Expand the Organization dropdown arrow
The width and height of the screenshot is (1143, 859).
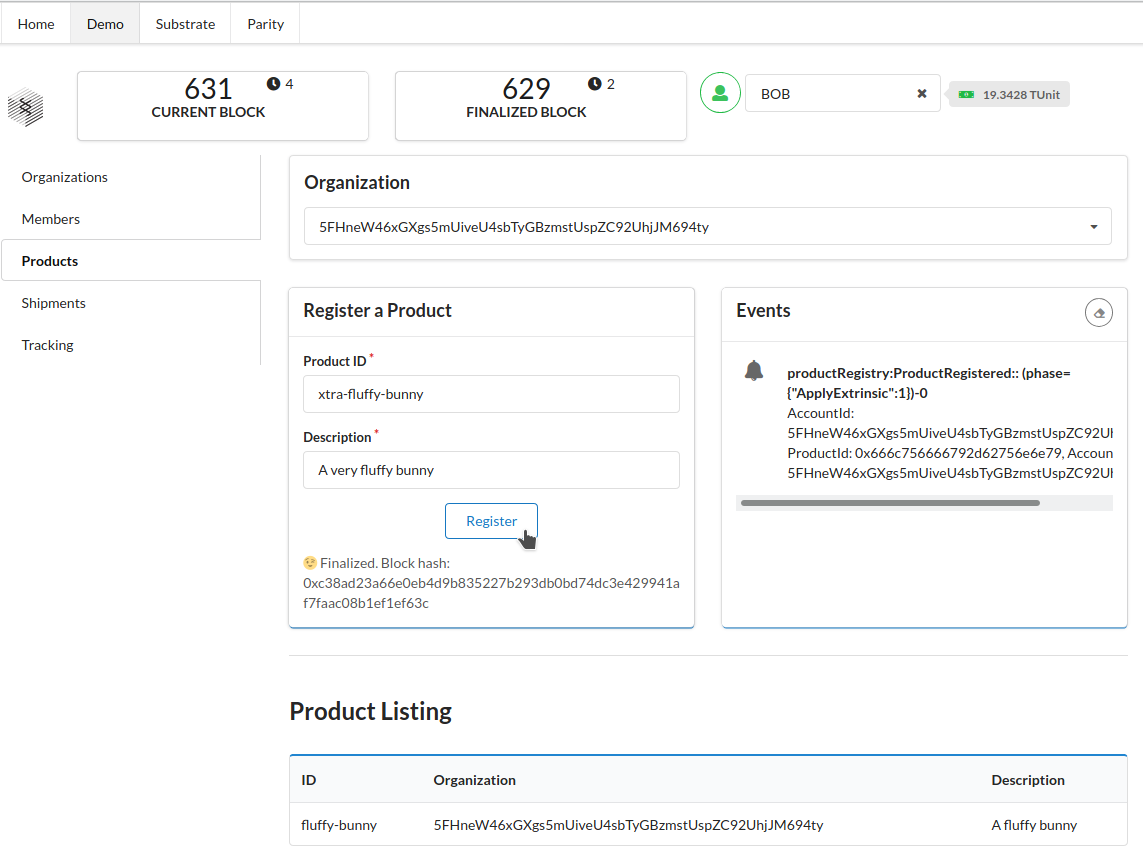pos(1093,227)
